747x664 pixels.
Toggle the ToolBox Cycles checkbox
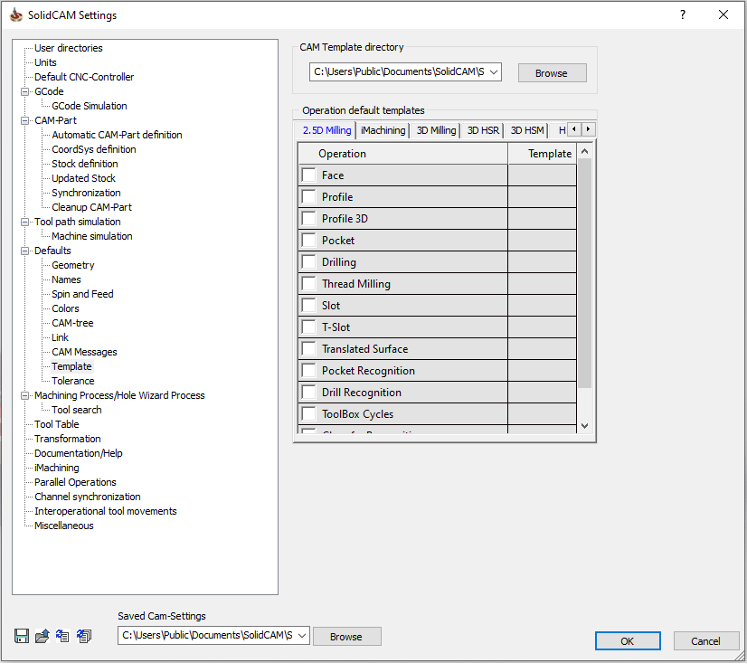click(309, 414)
